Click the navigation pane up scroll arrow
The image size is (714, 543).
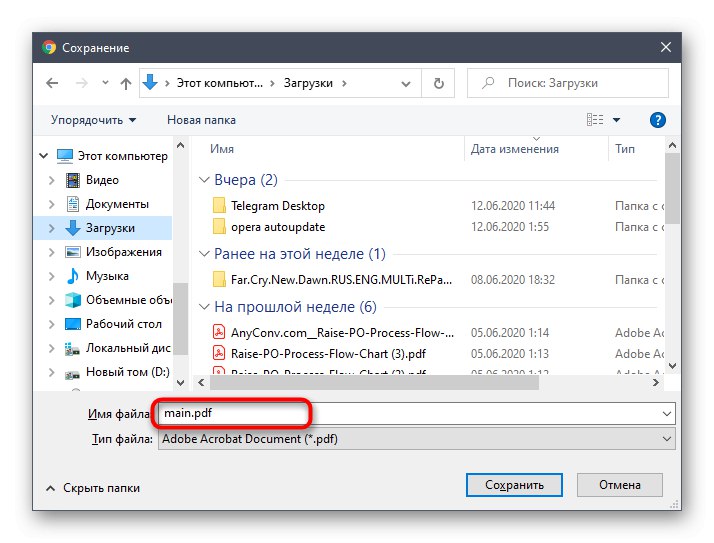[x=180, y=146]
